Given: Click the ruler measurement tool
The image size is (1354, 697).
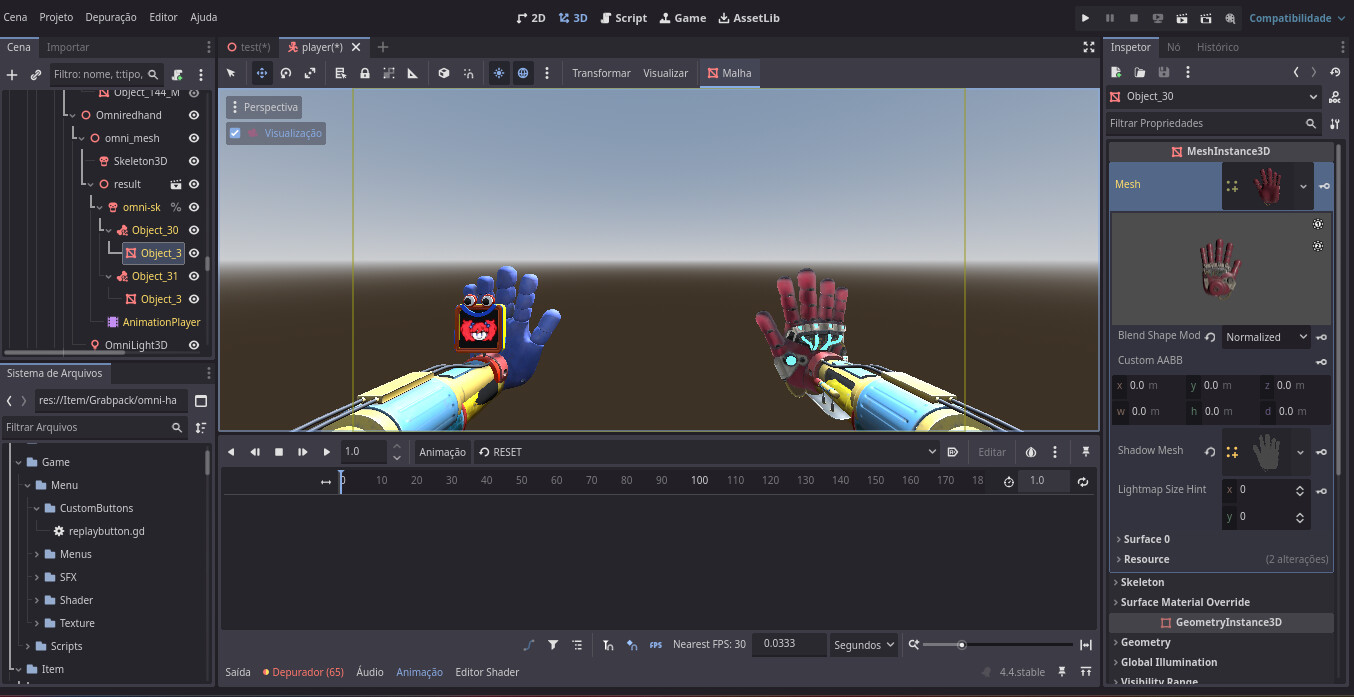Looking at the screenshot, I should 413,73.
